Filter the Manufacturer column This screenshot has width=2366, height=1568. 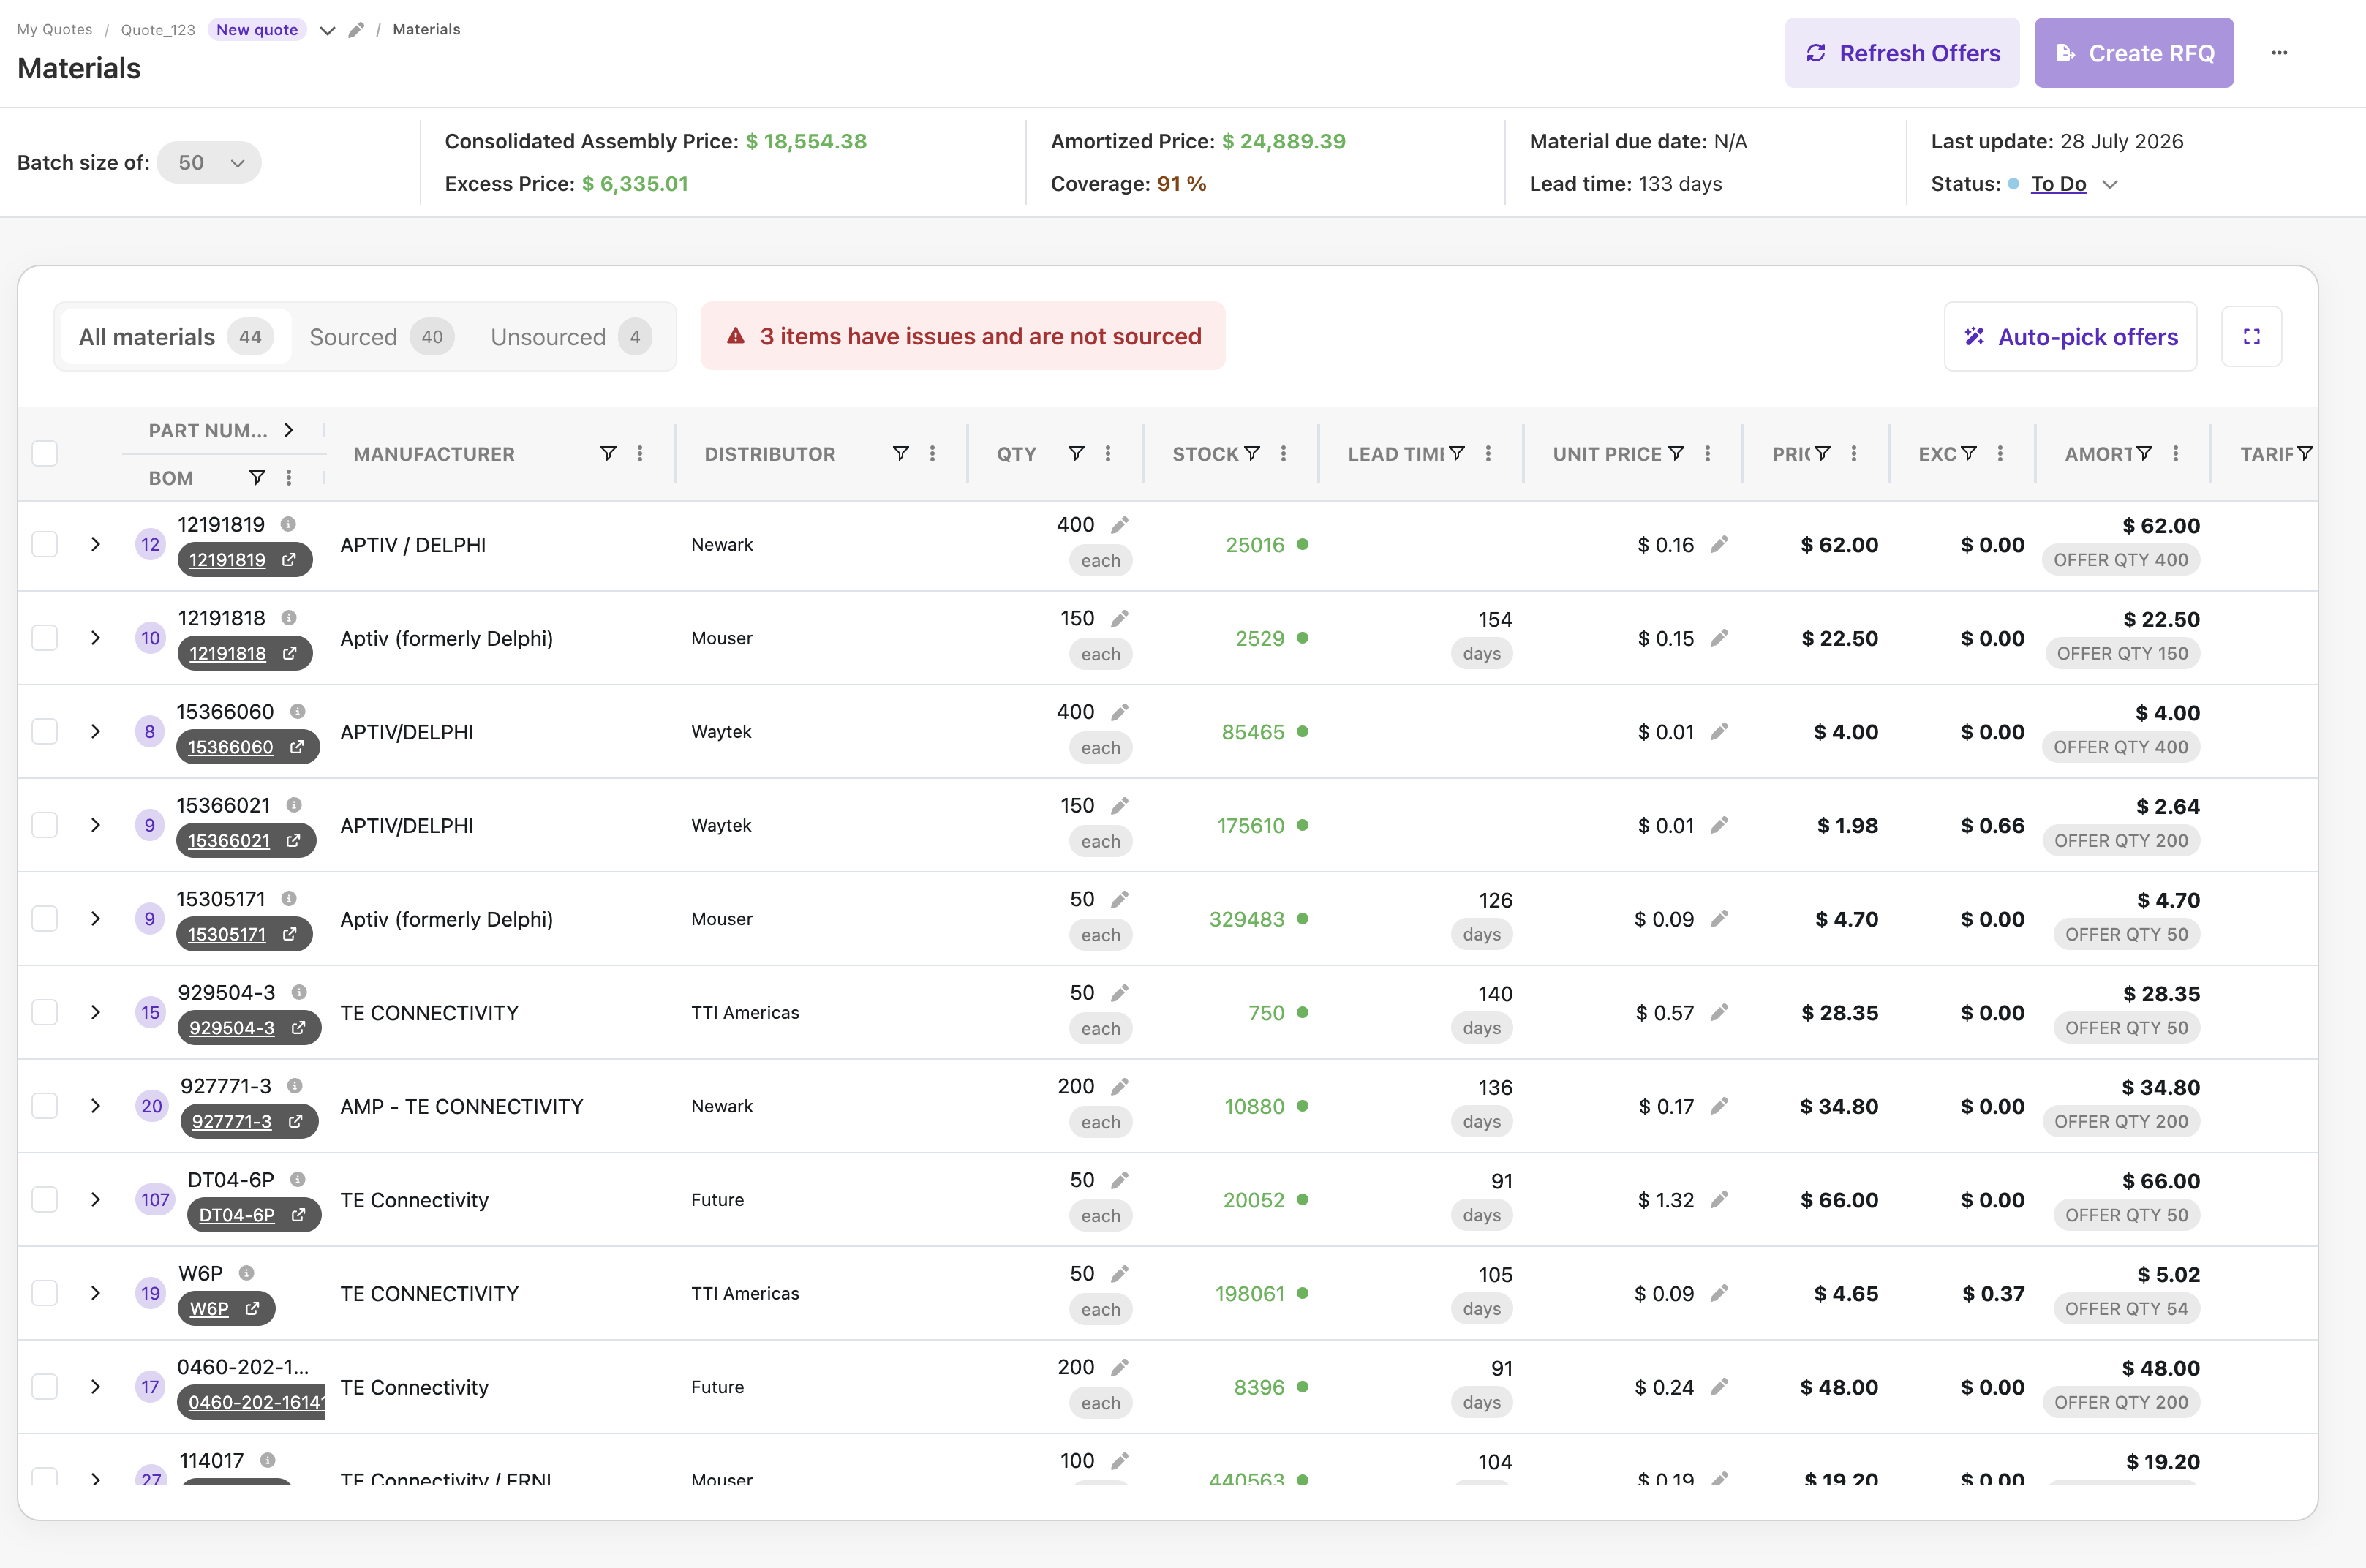pos(608,454)
